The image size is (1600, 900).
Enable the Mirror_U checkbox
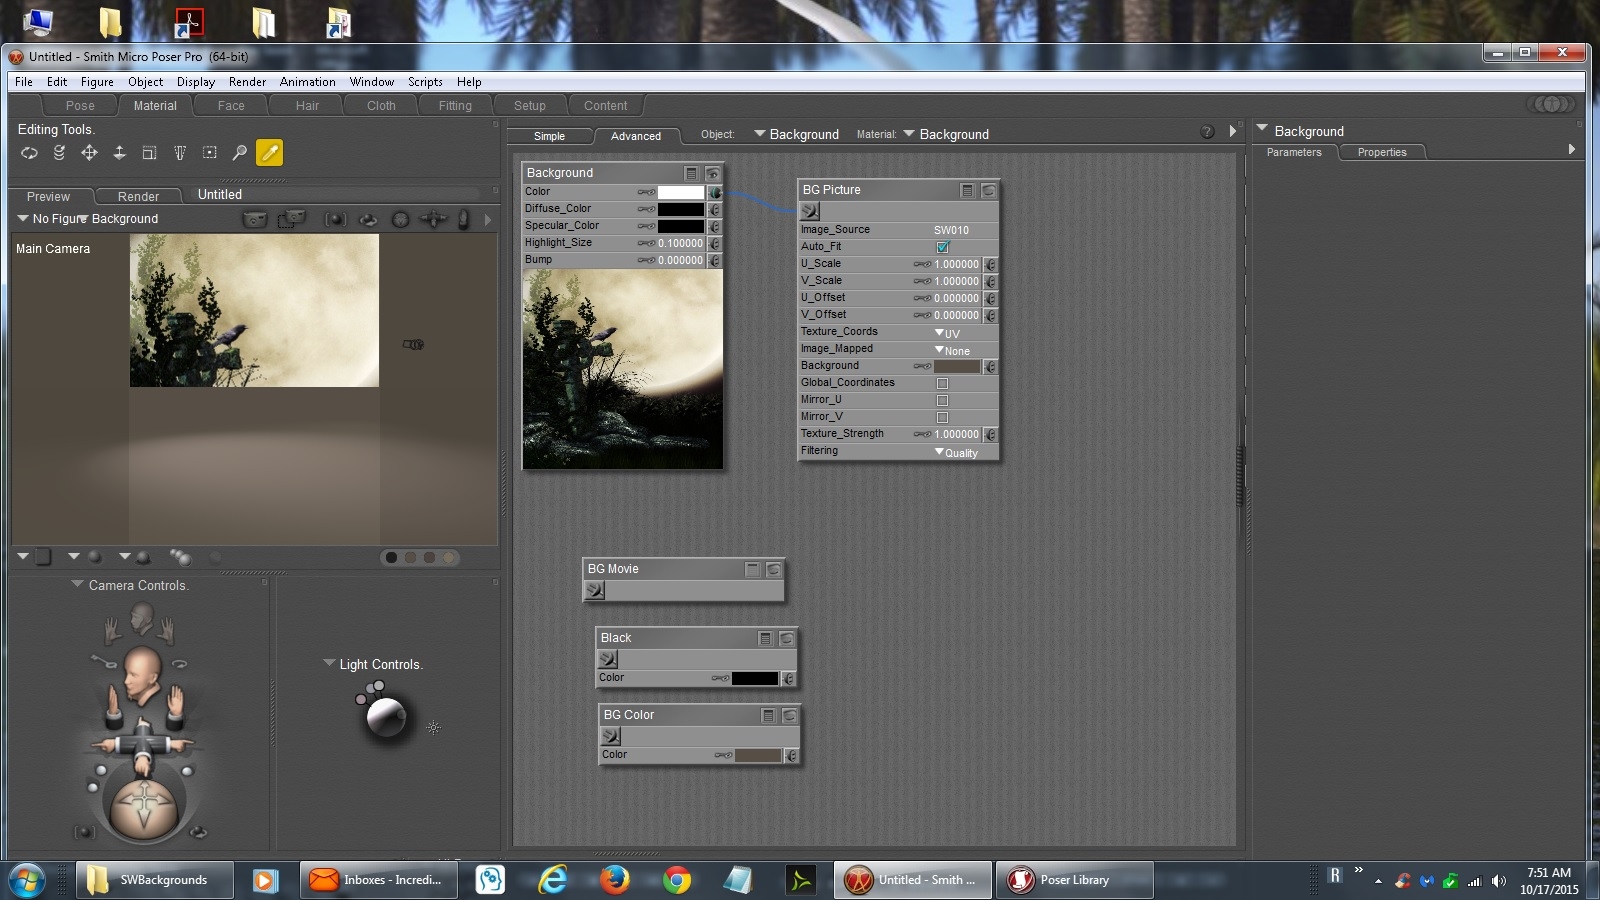[x=942, y=400]
